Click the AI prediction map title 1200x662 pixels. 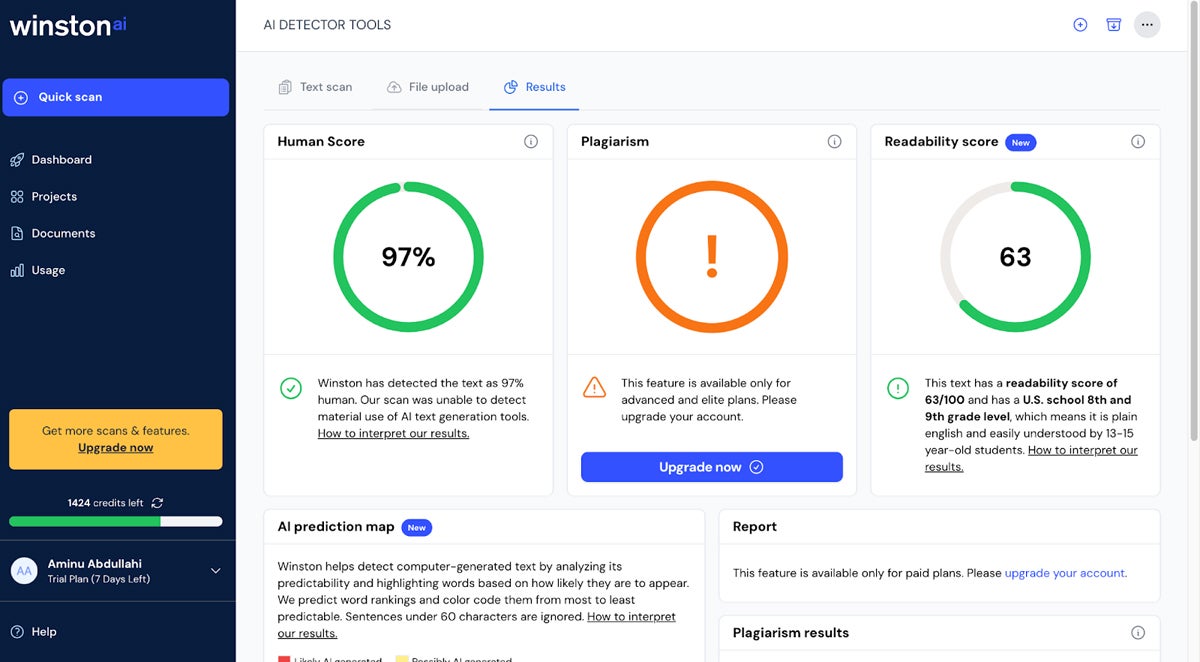point(336,527)
